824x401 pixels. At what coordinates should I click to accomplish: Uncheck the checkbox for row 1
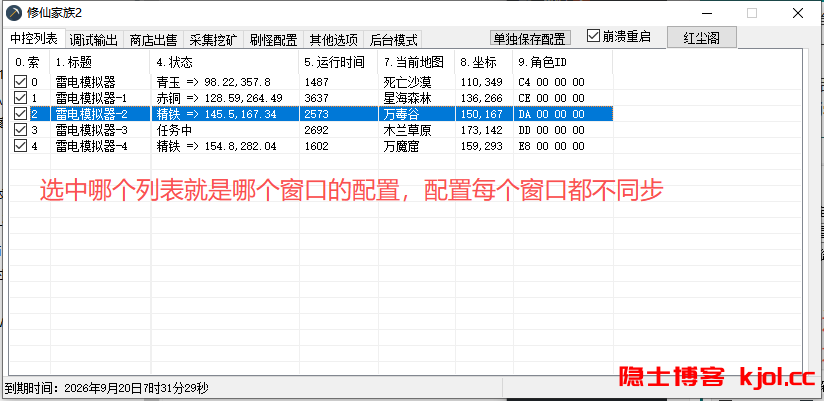coord(20,98)
